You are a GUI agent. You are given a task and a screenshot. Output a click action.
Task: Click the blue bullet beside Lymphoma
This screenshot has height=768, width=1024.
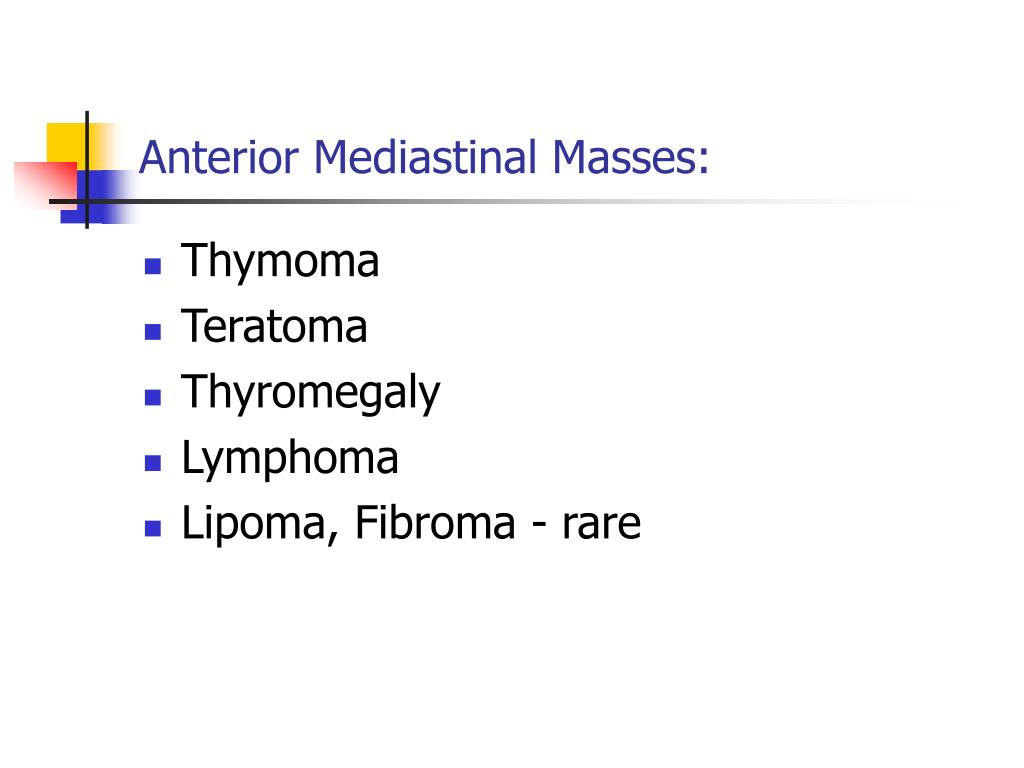(153, 463)
